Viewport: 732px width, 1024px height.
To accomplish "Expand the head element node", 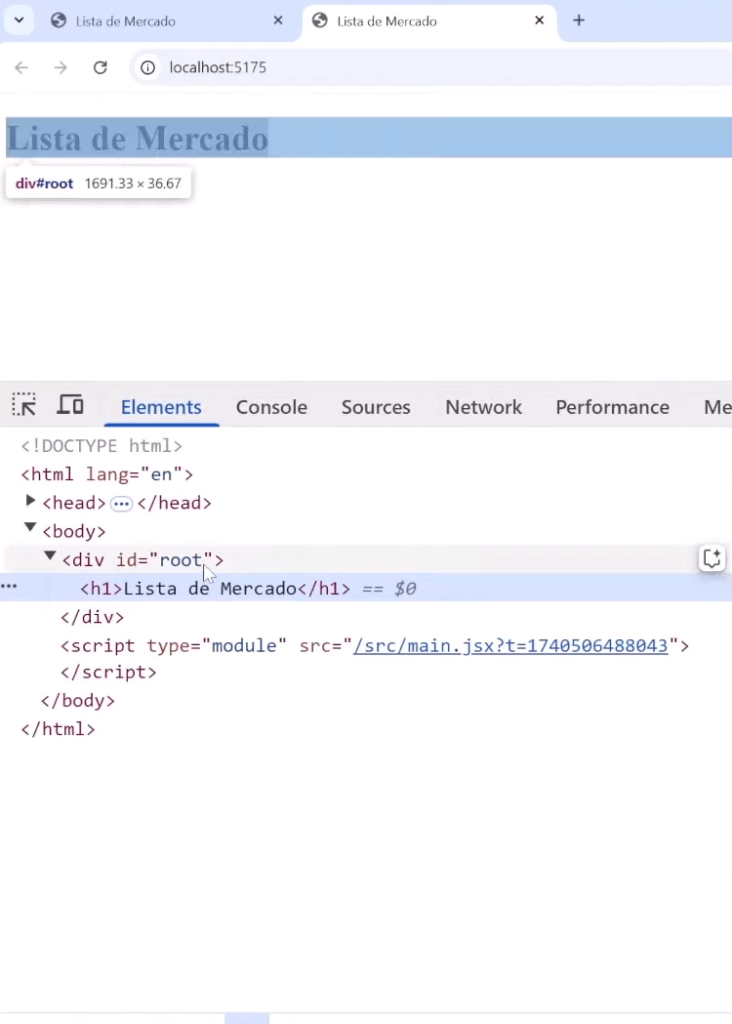I will 30,502.
